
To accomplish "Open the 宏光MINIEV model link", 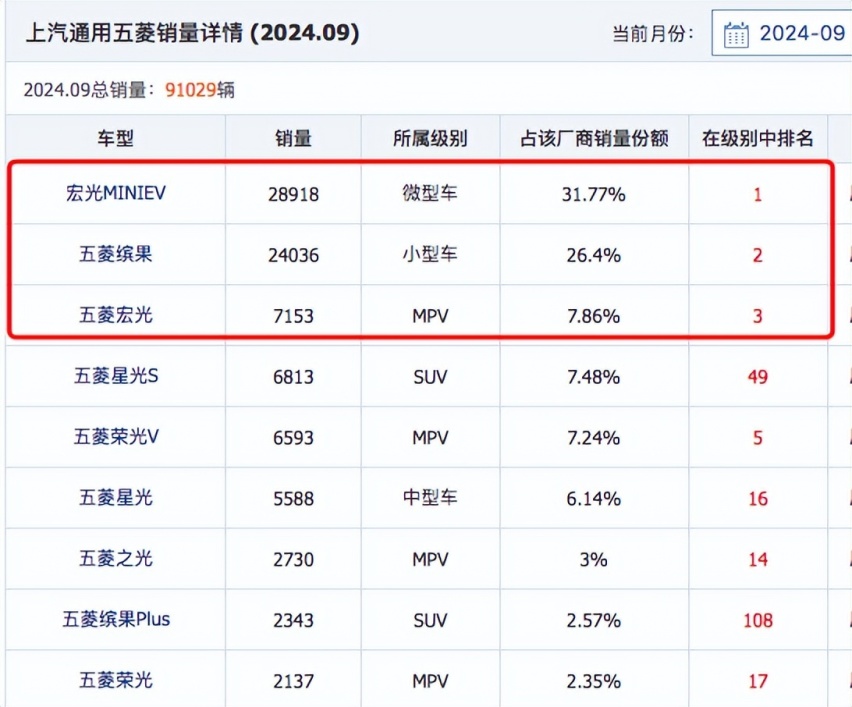I will click(x=116, y=193).
